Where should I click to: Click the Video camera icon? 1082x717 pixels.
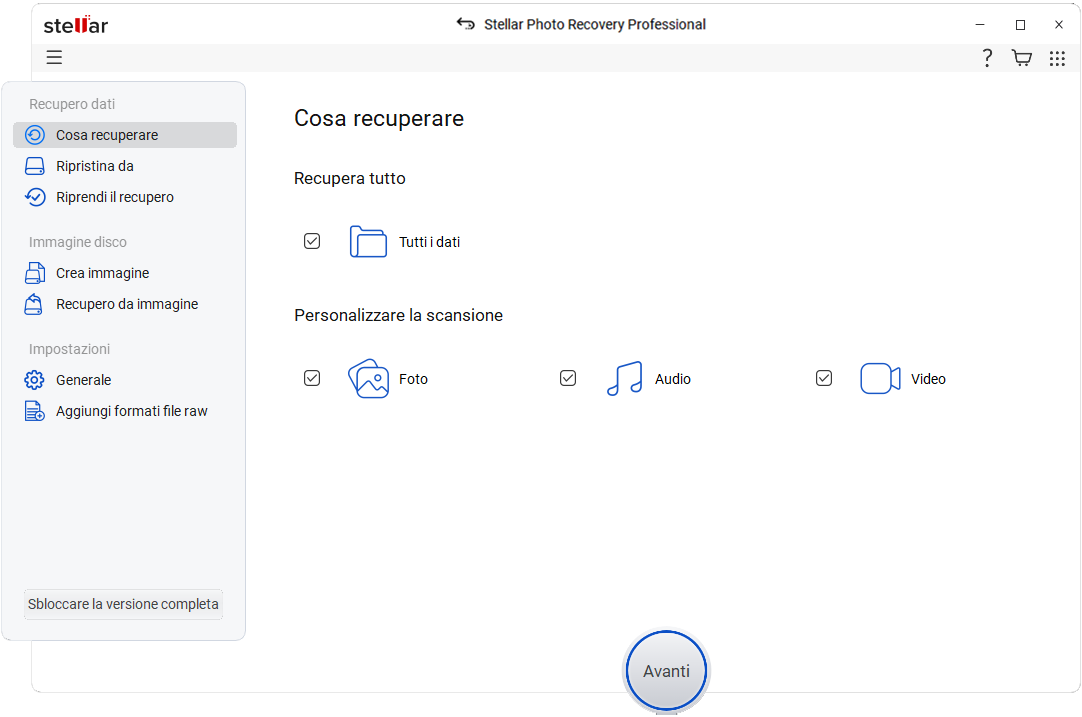point(881,378)
